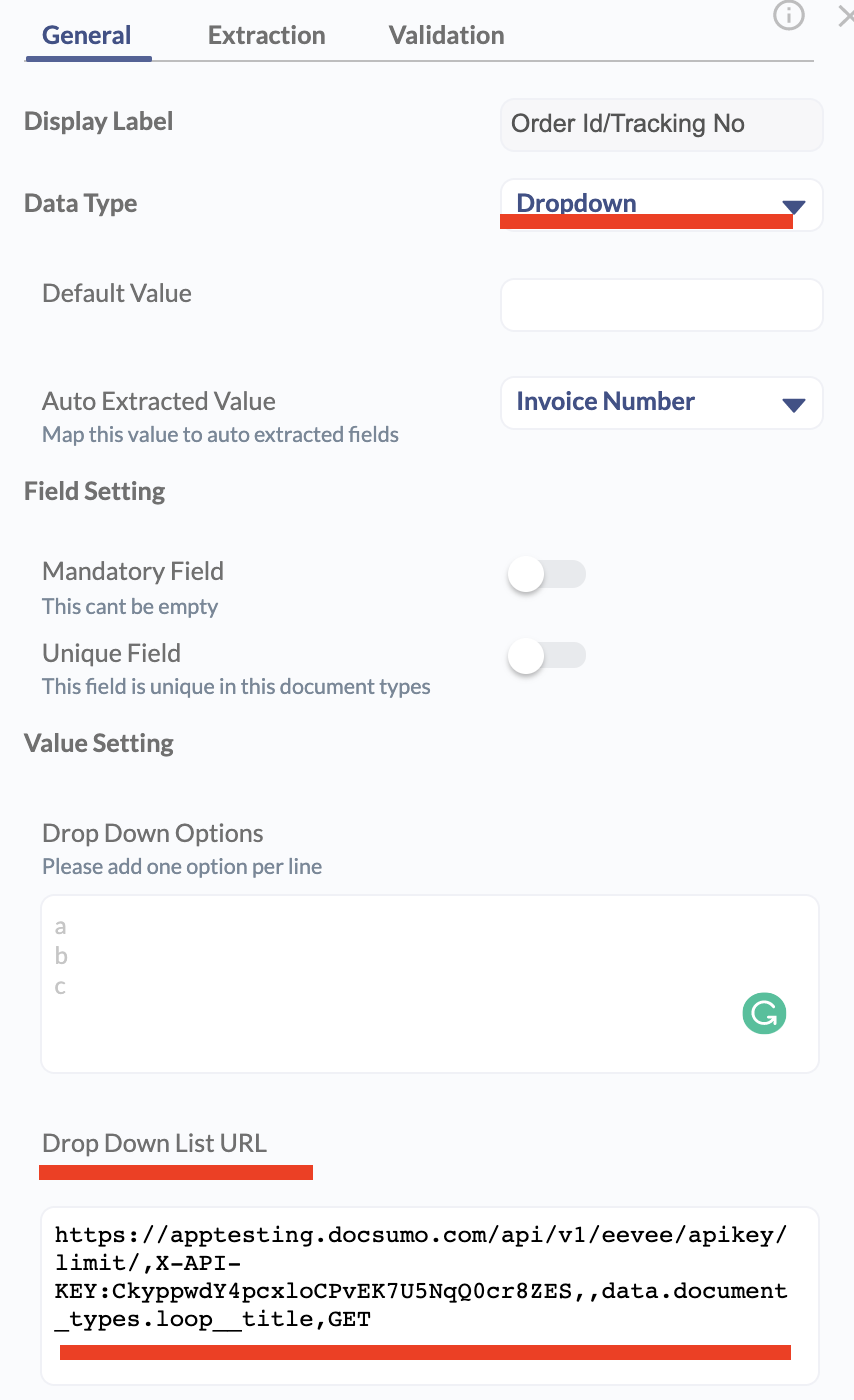Enable the Unique Field switch

pos(546,656)
